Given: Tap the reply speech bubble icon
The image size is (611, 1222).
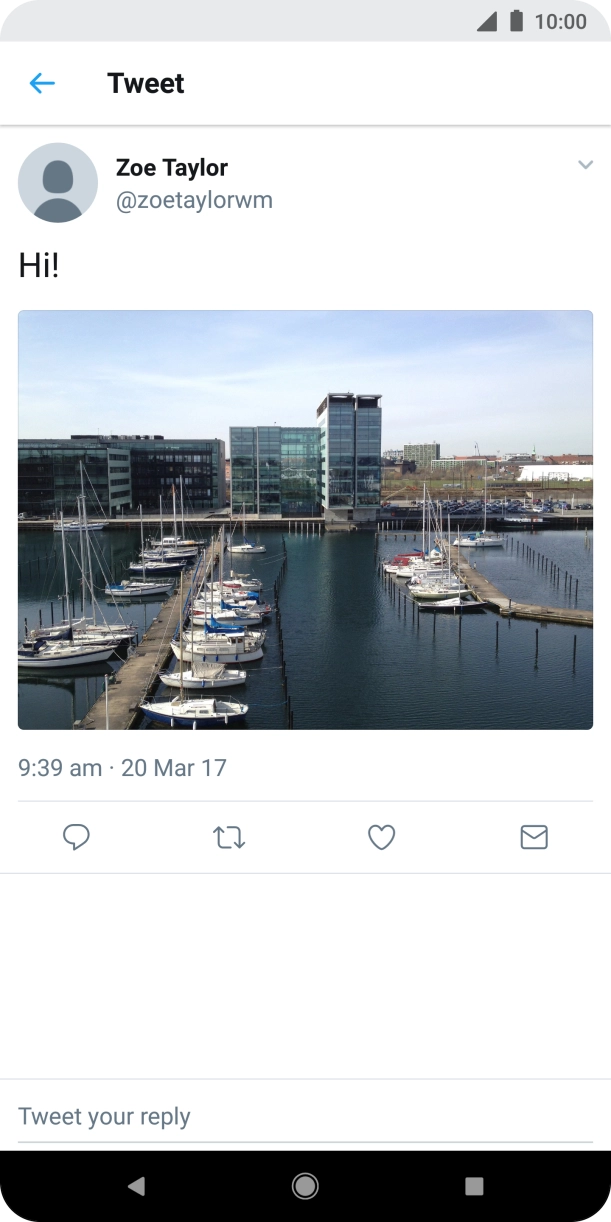Looking at the screenshot, I should 77,837.
